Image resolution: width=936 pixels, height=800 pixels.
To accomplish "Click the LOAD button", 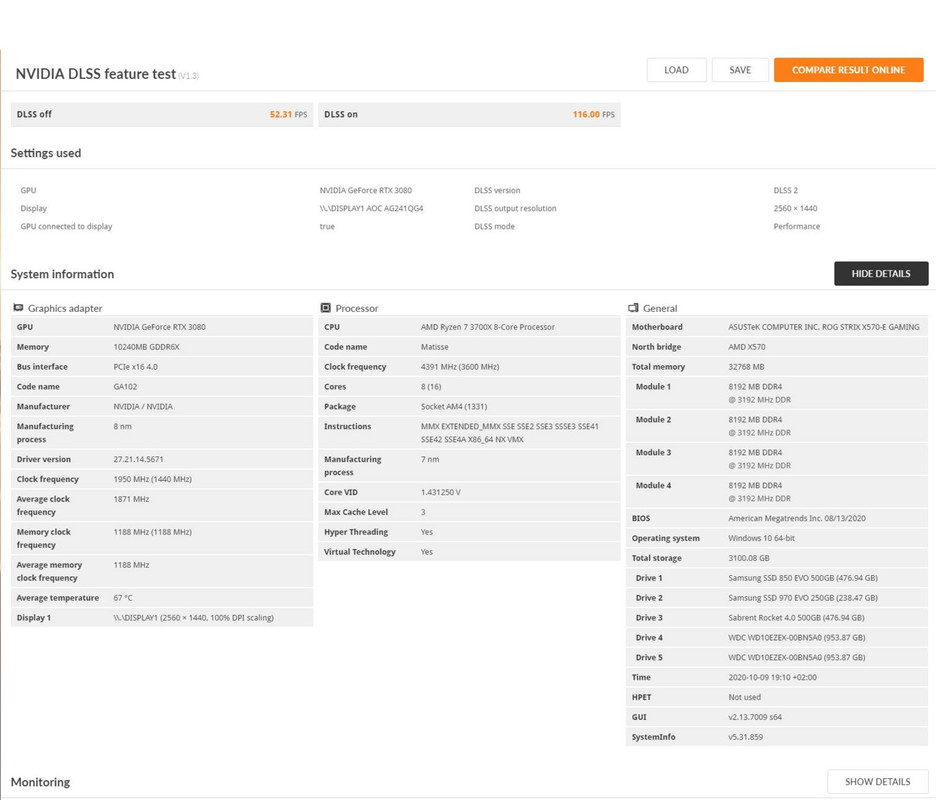I will coord(676,70).
